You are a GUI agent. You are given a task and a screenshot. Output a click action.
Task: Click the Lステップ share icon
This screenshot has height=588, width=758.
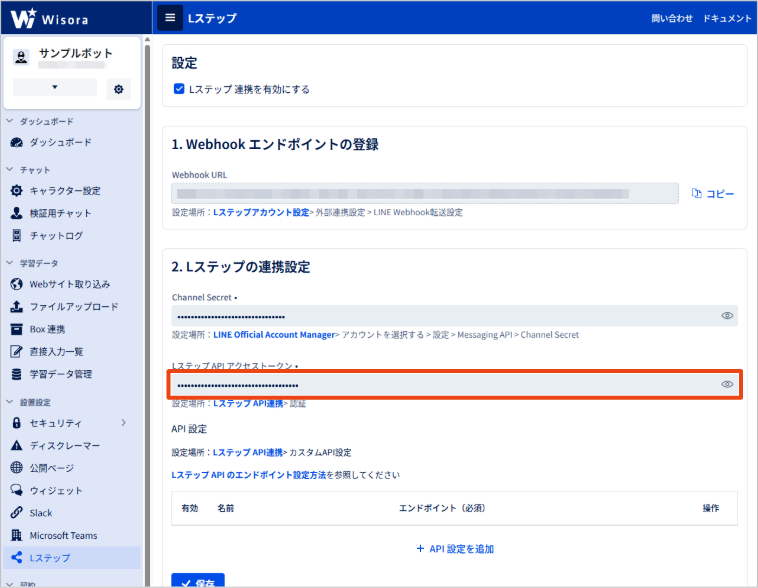point(16,558)
